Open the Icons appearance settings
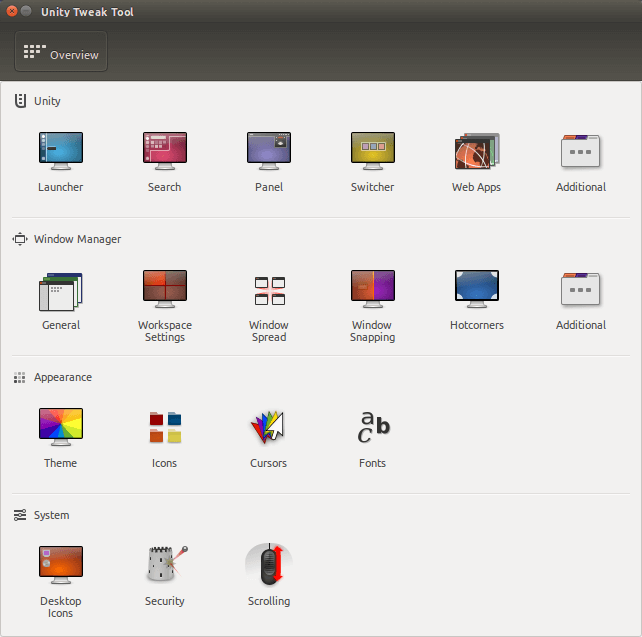Screen dimensions: 642x637 point(165,427)
